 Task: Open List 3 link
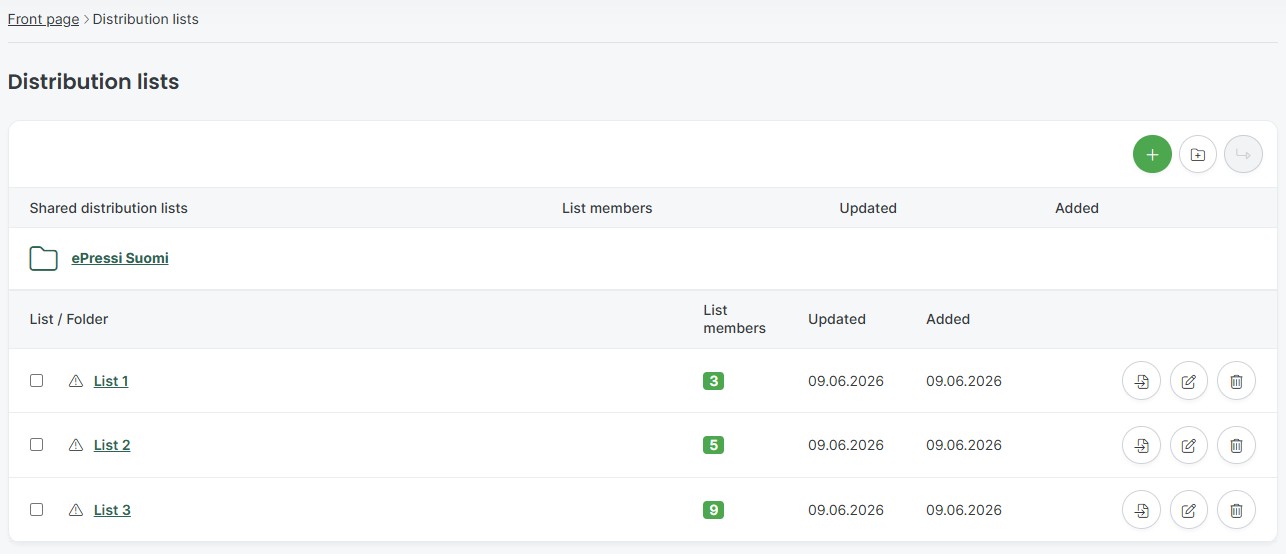click(x=112, y=510)
